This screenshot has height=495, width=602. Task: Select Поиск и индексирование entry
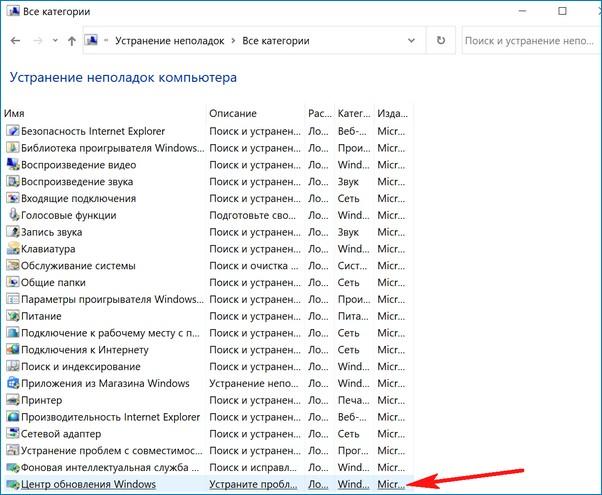(x=81, y=366)
